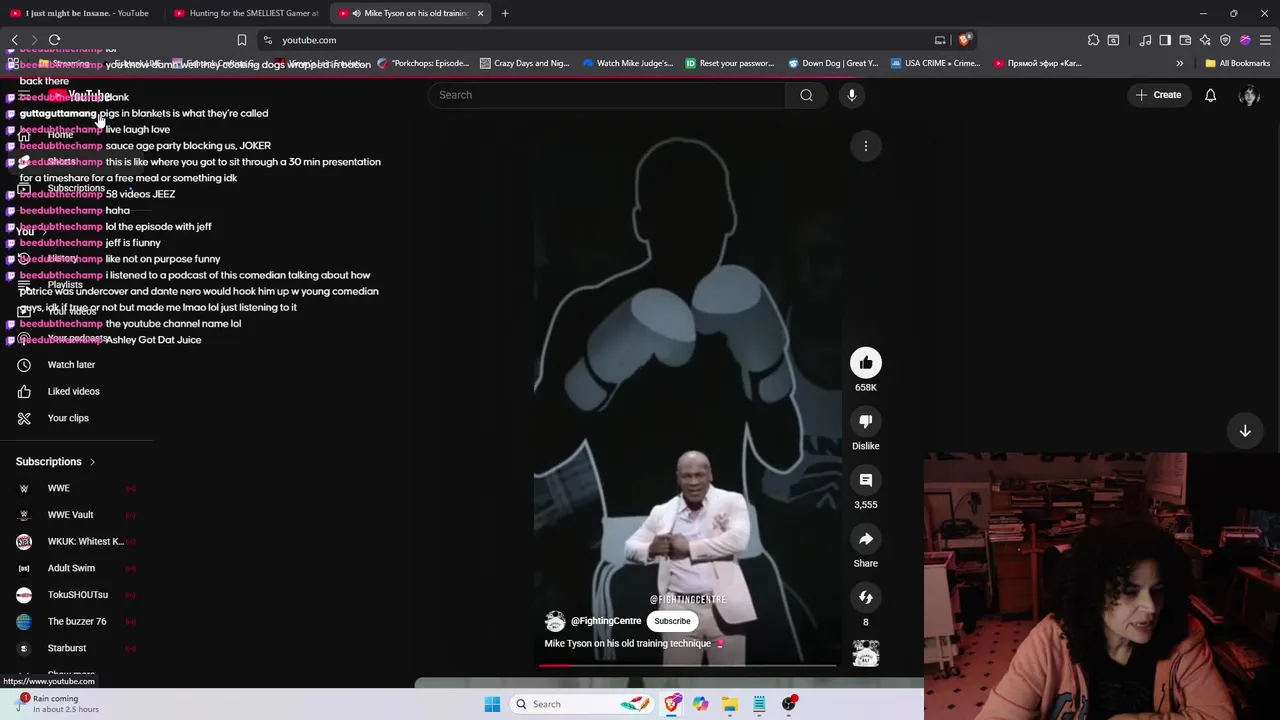Switch to 'Hunting for the SMELLIEST Gamer' tab
Image resolution: width=1280 pixels, height=720 pixels.
pos(246,13)
